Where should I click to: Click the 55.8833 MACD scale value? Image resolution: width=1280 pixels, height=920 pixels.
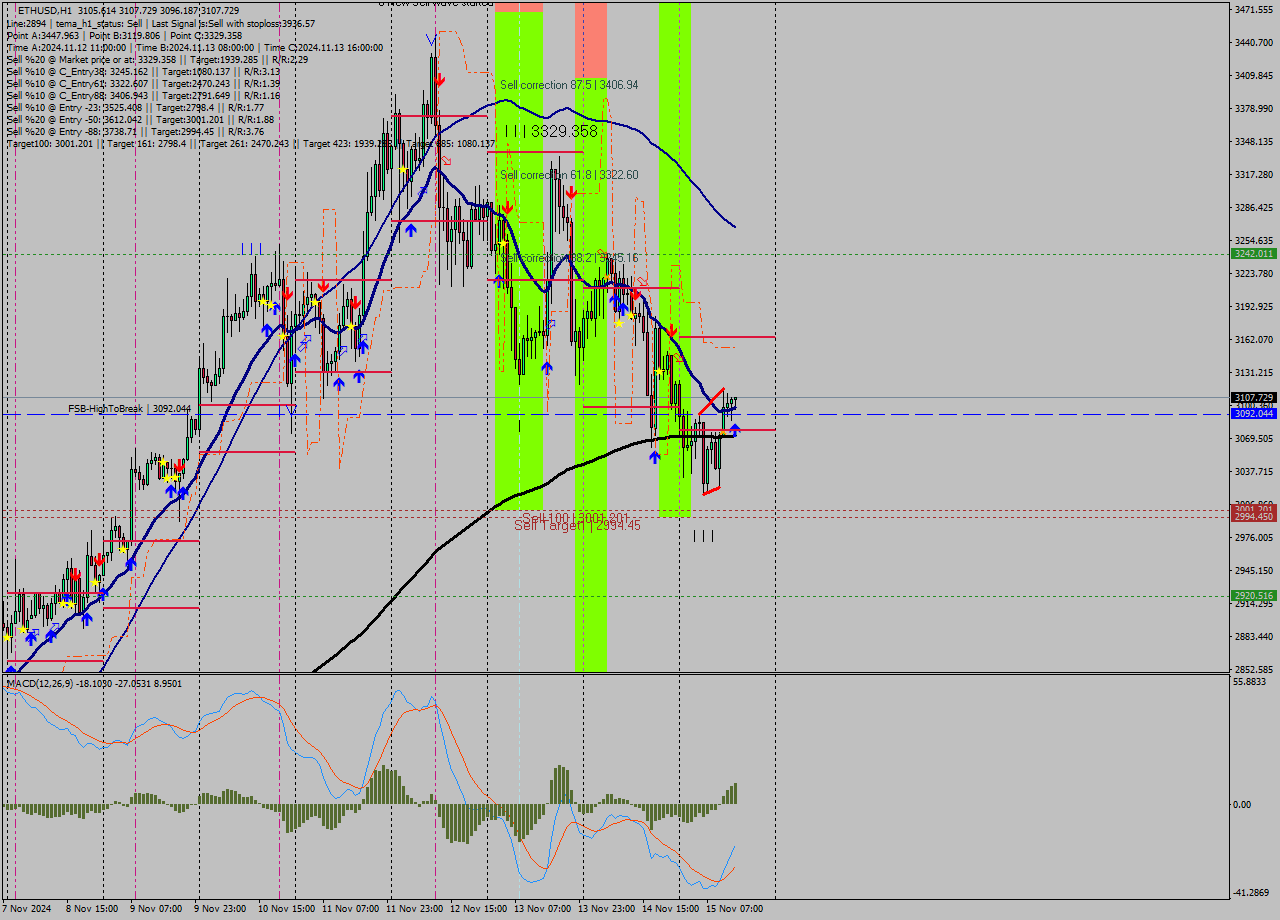[x=1251, y=681]
